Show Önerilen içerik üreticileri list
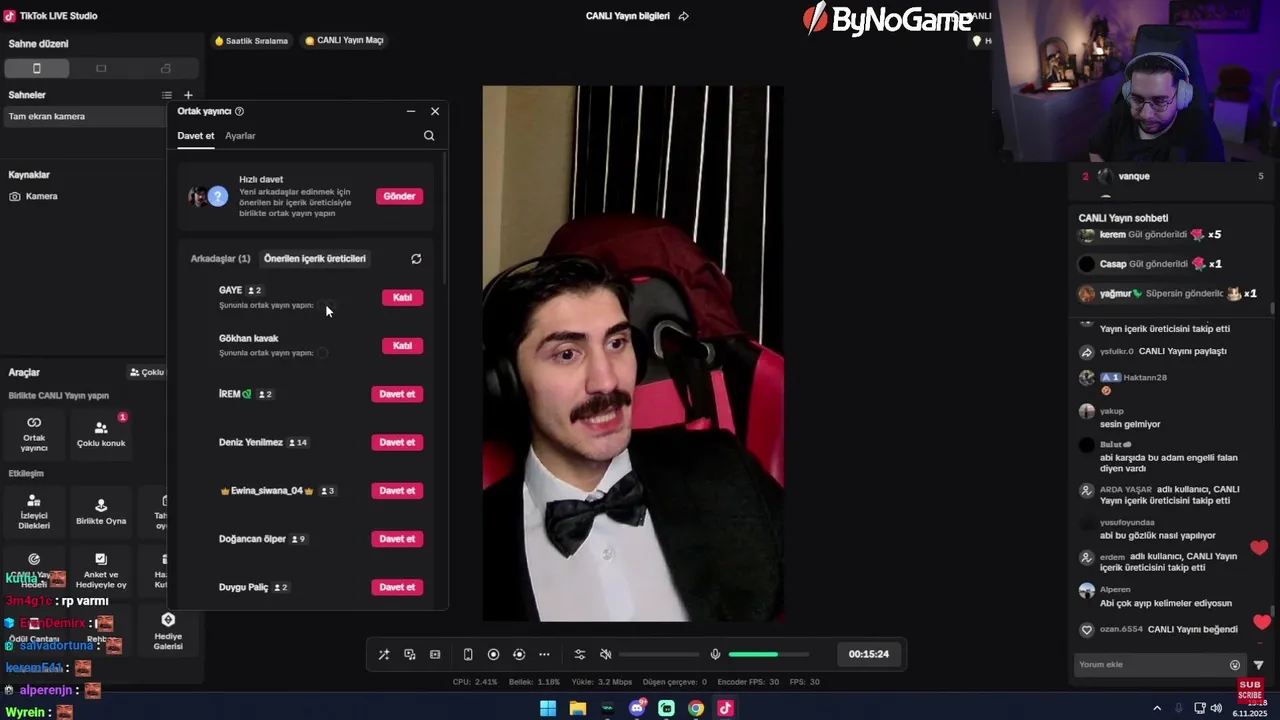1280x720 pixels. click(315, 258)
